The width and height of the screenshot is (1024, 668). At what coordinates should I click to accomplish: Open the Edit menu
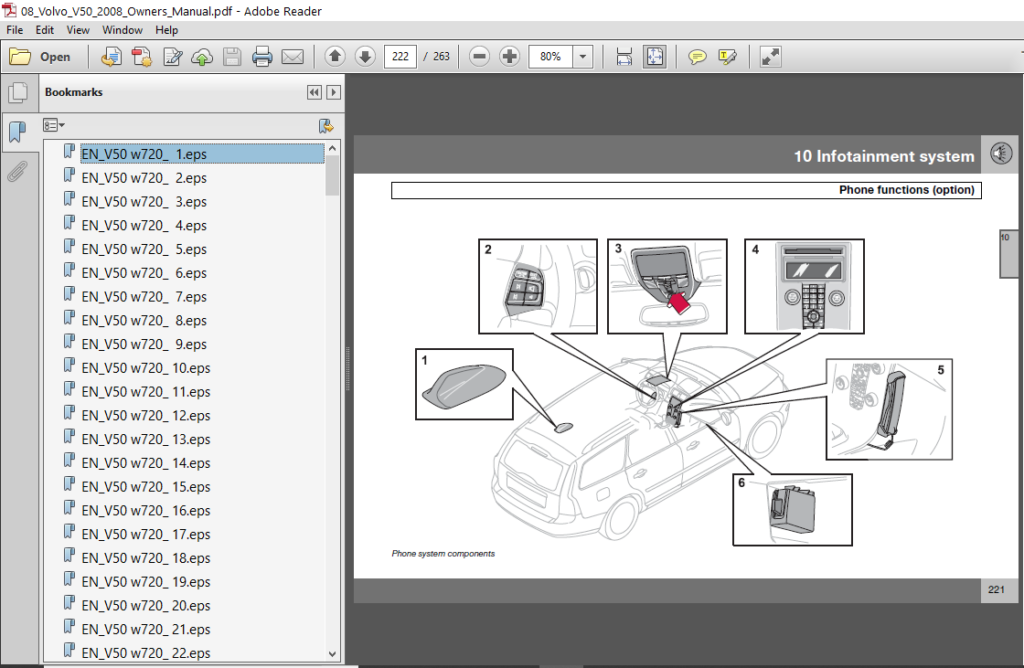tap(44, 30)
